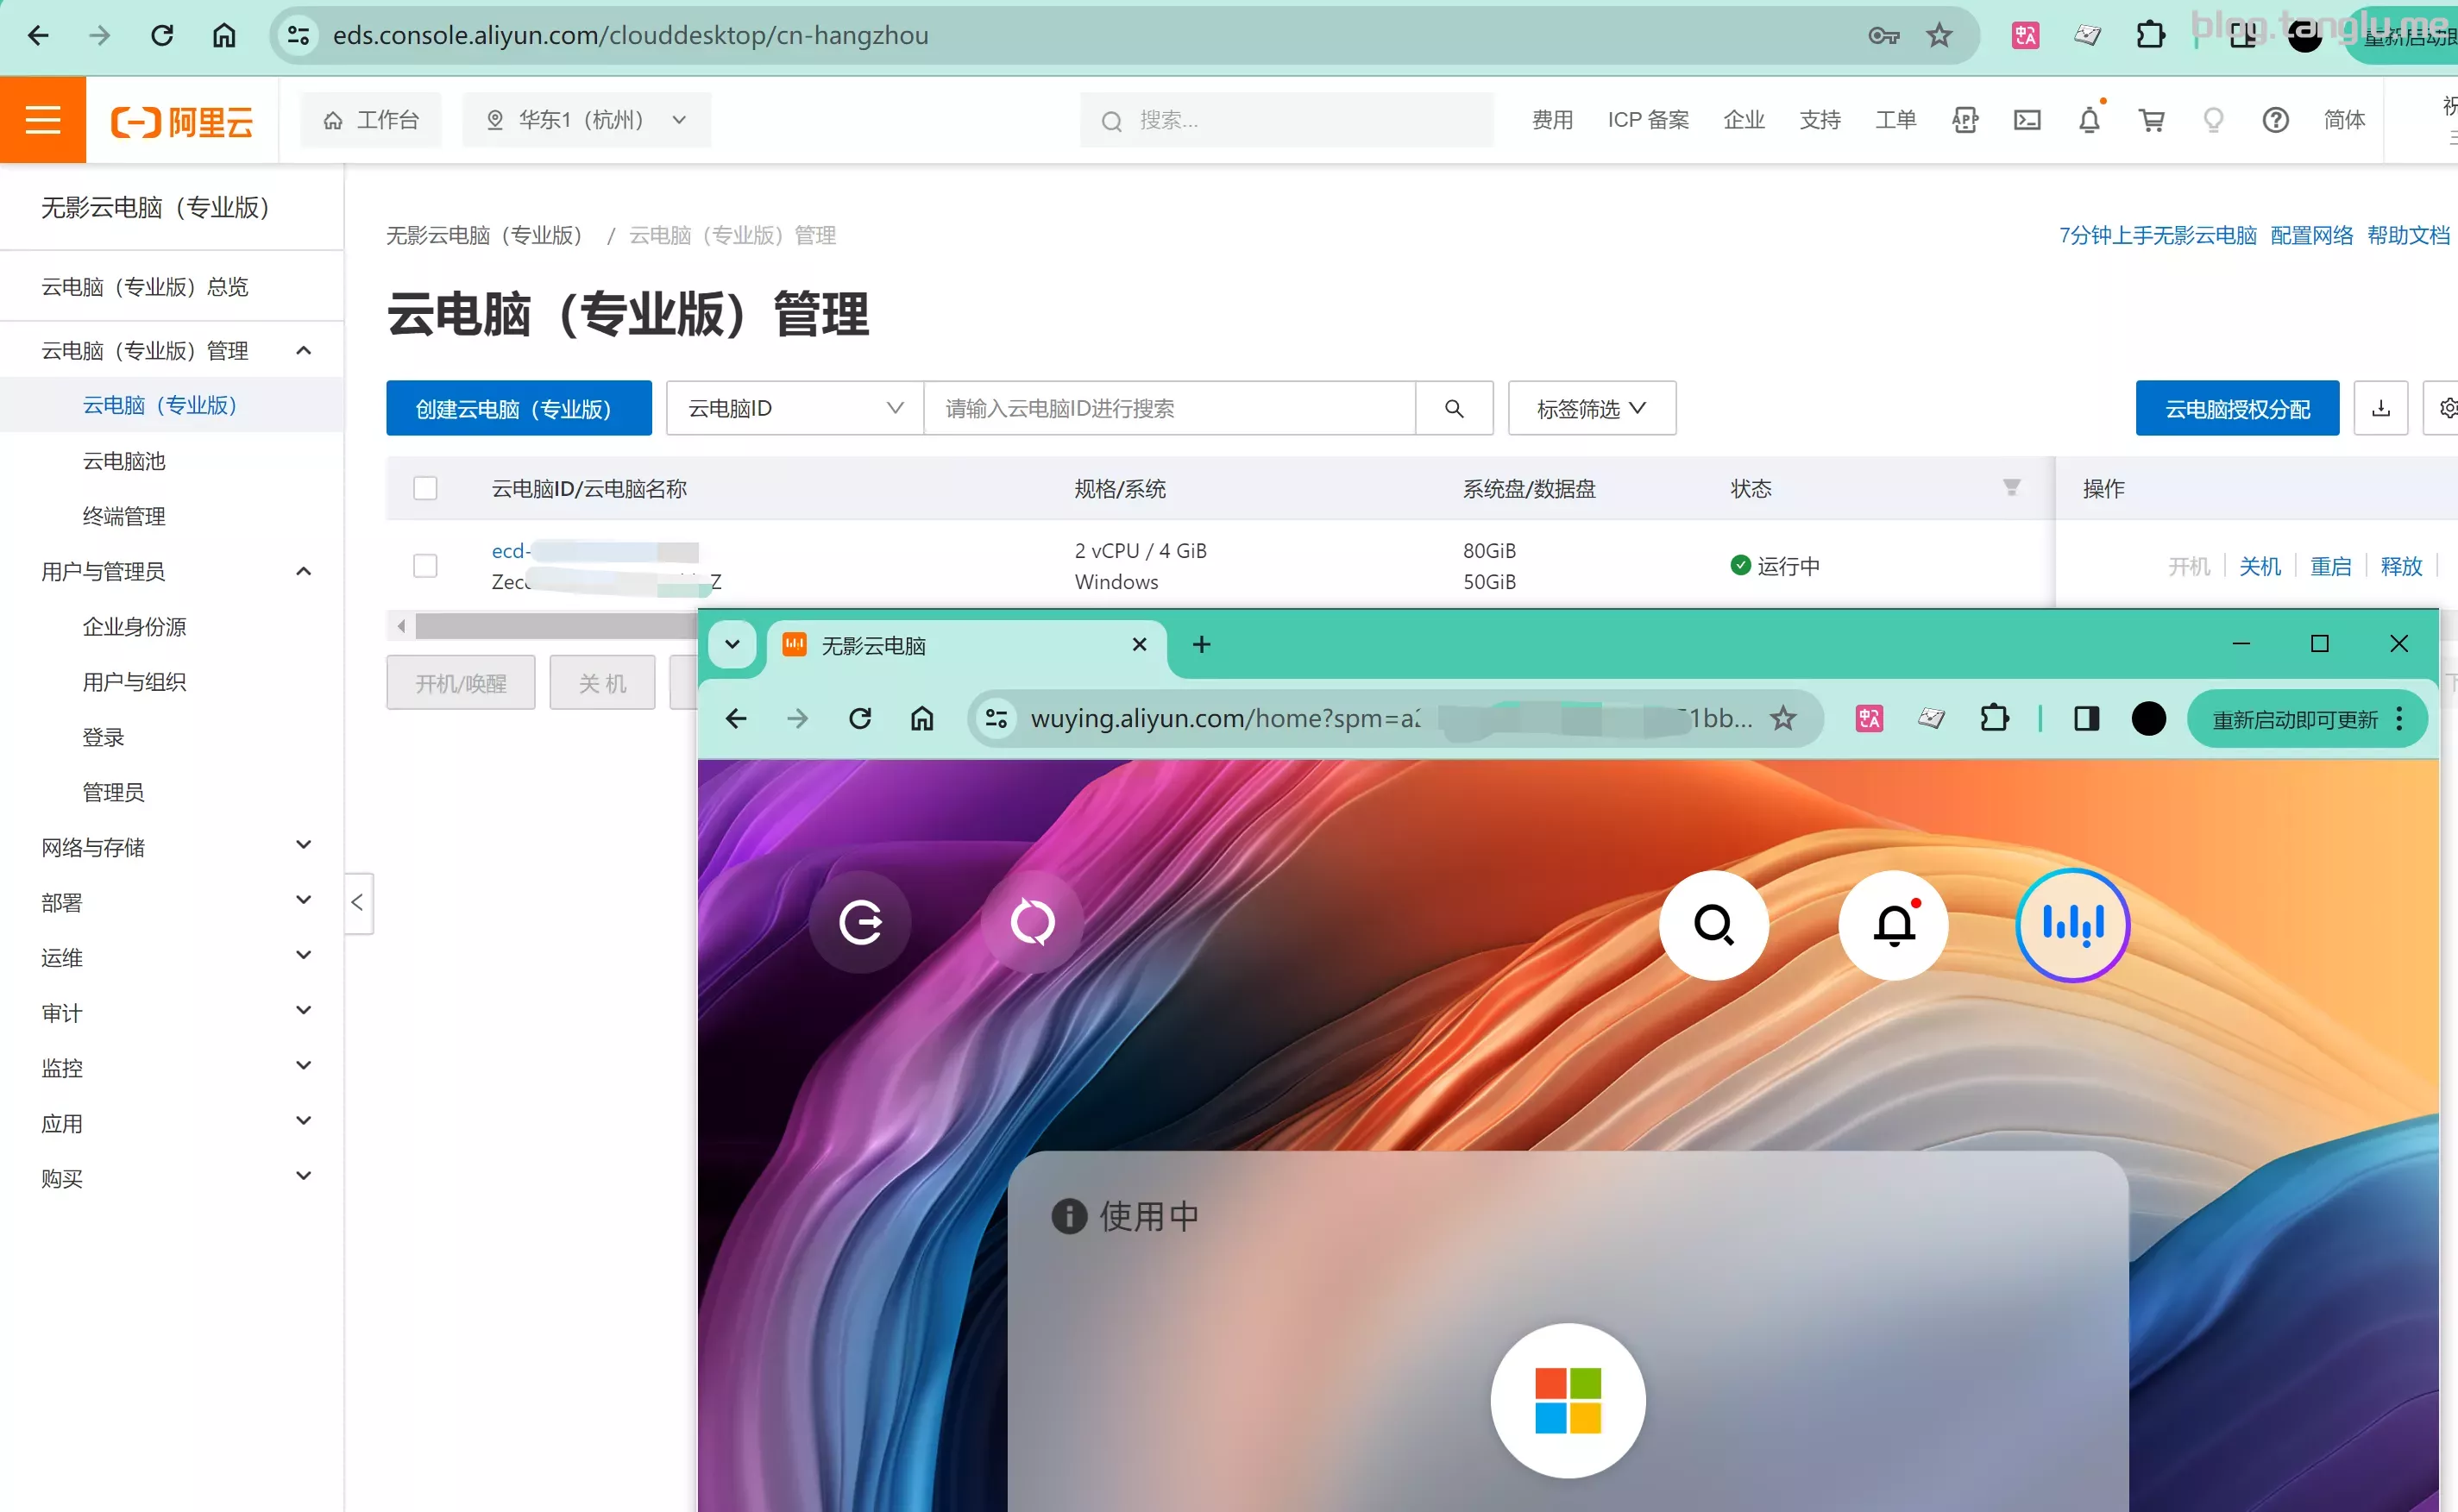Click the download export icon button

pos(2380,408)
